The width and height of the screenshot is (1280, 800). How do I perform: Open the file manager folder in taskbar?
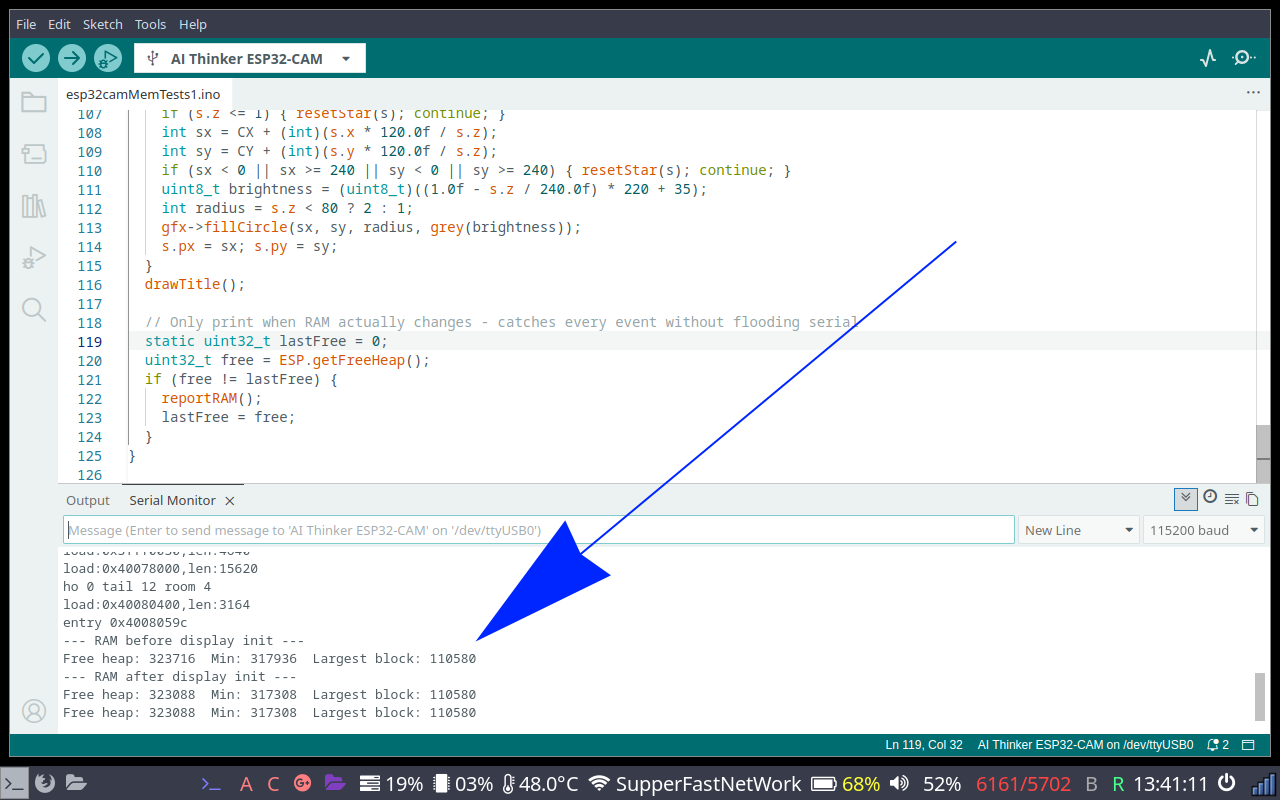pos(76,783)
